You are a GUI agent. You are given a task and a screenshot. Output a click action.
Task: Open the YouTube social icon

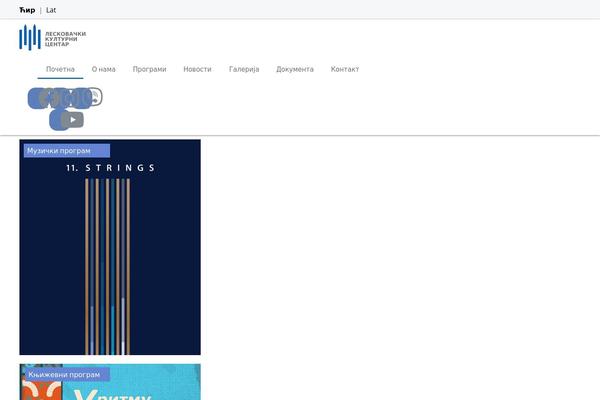72,119
